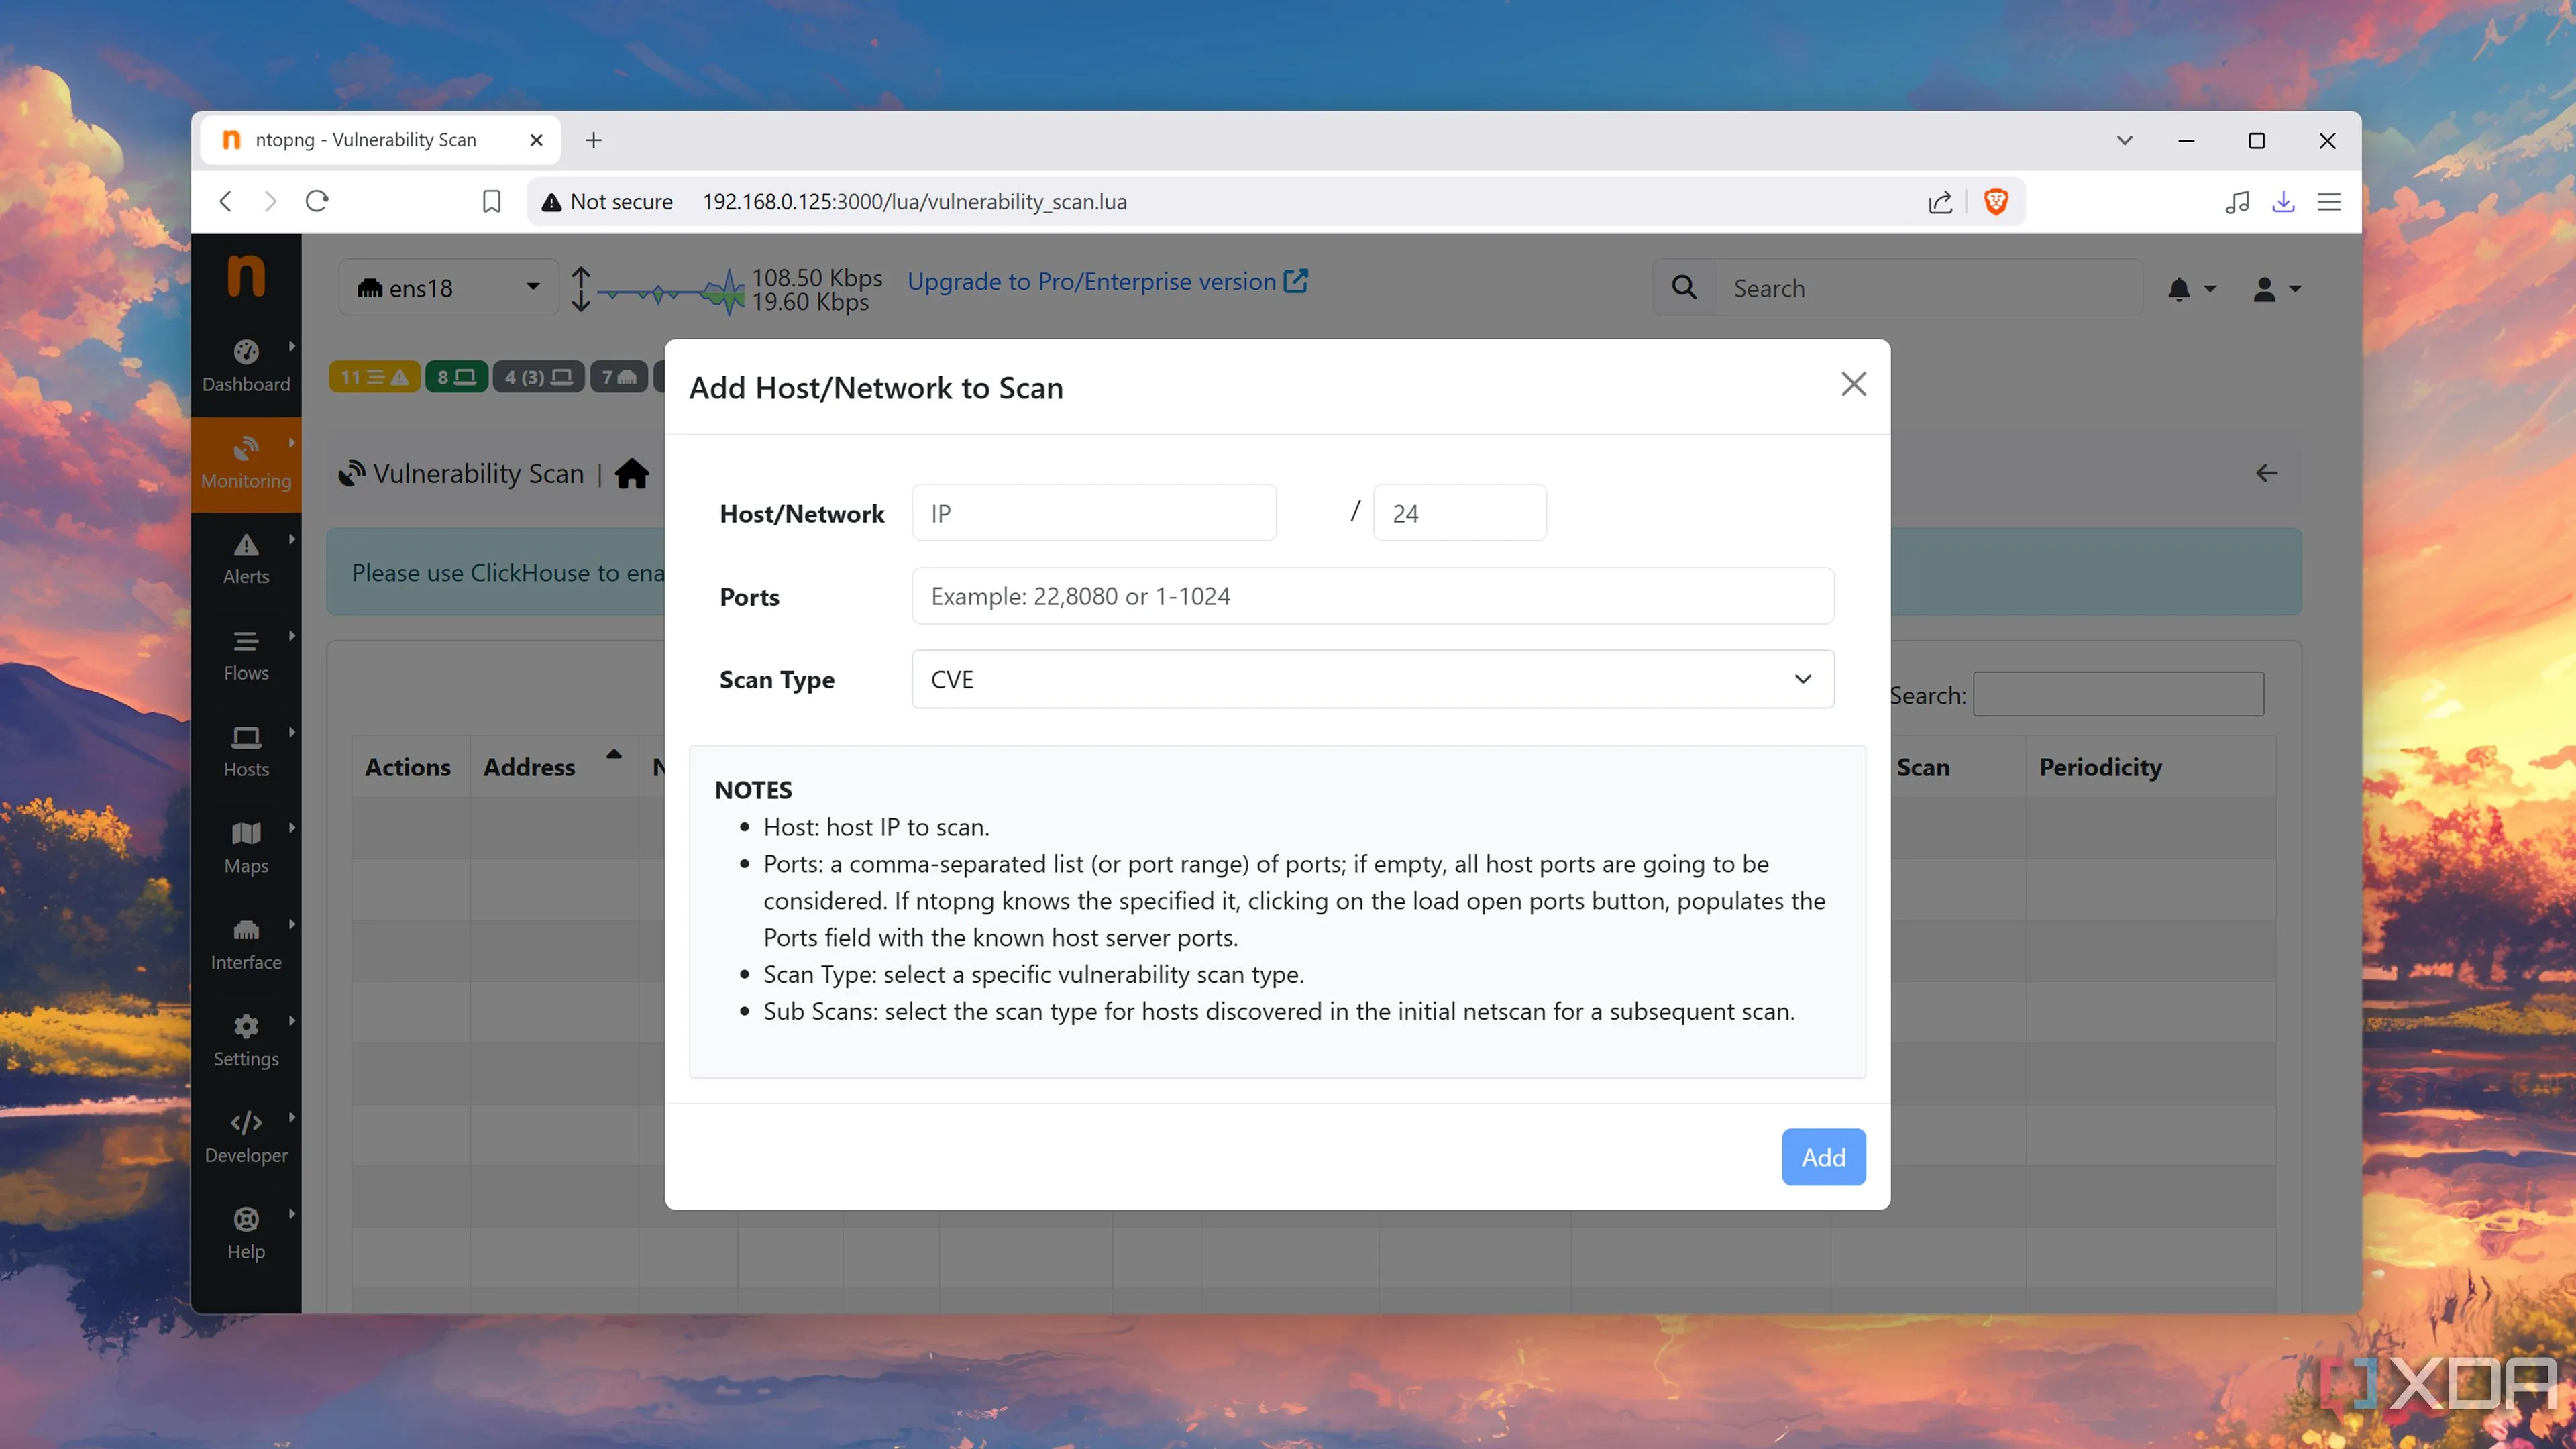The height and width of the screenshot is (1449, 2576).
Task: Open the Dashboard sidebar menu
Action: 246,366
